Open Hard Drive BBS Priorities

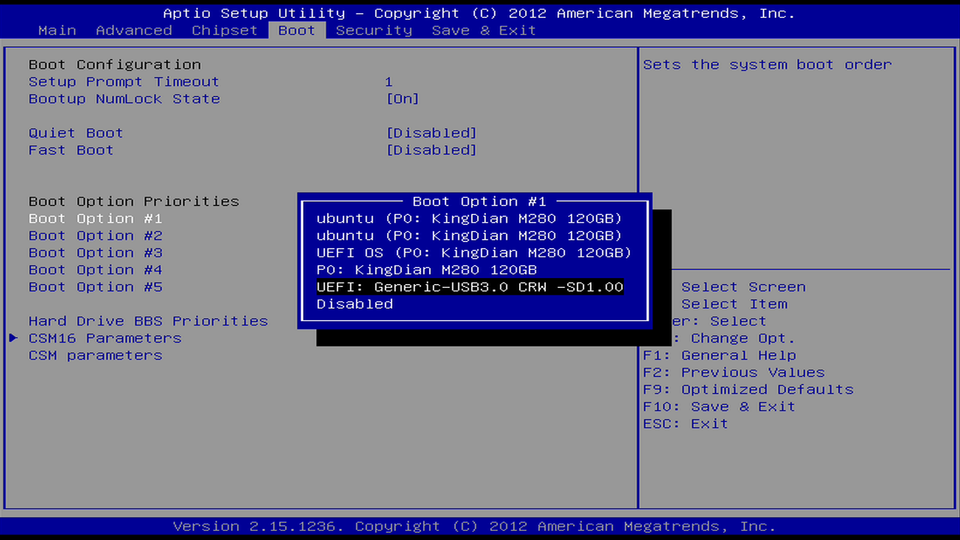point(148,321)
